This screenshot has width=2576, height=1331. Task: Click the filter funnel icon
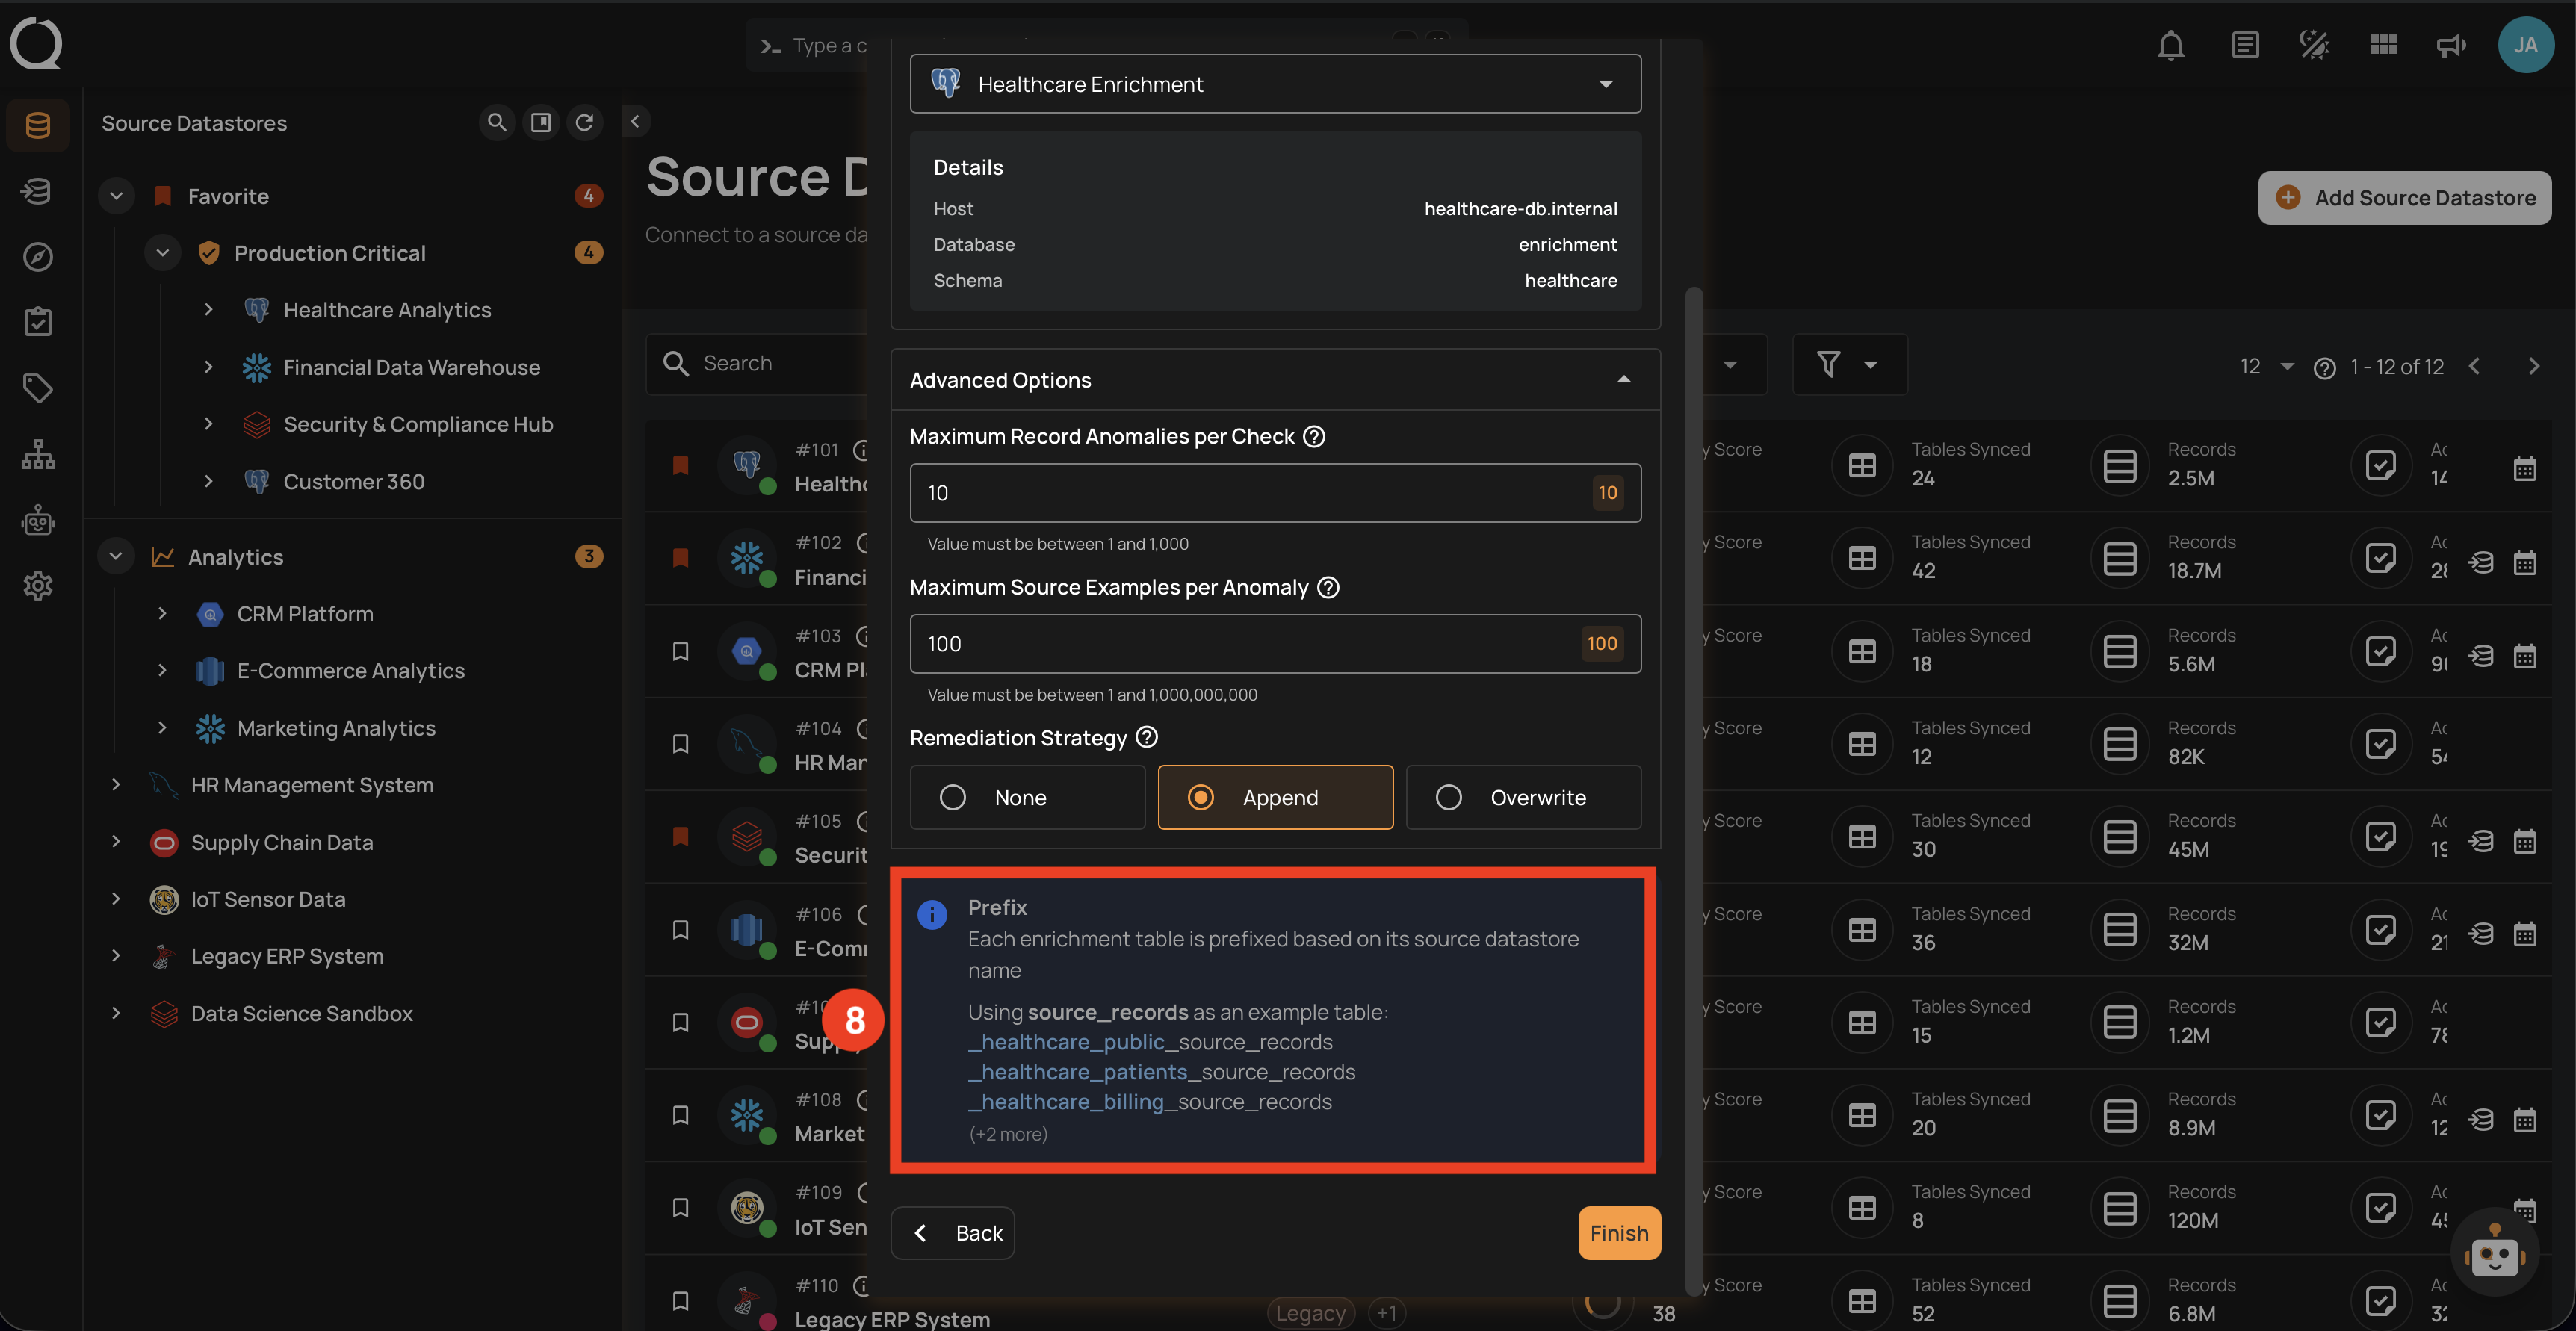coord(1828,365)
